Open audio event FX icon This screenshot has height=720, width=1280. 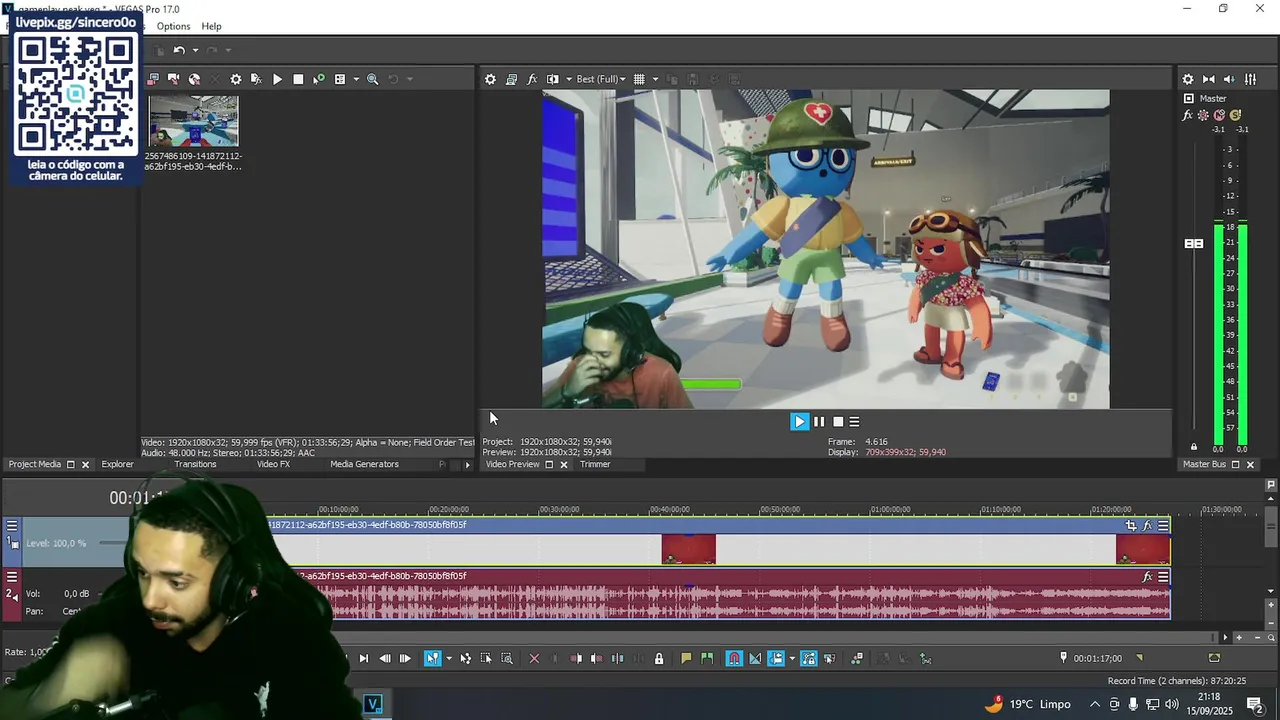coord(1148,577)
